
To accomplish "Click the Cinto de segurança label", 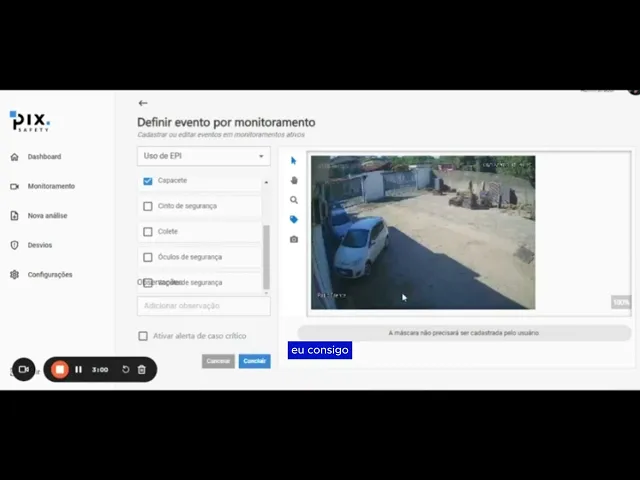I will pyautogui.click(x=187, y=206).
